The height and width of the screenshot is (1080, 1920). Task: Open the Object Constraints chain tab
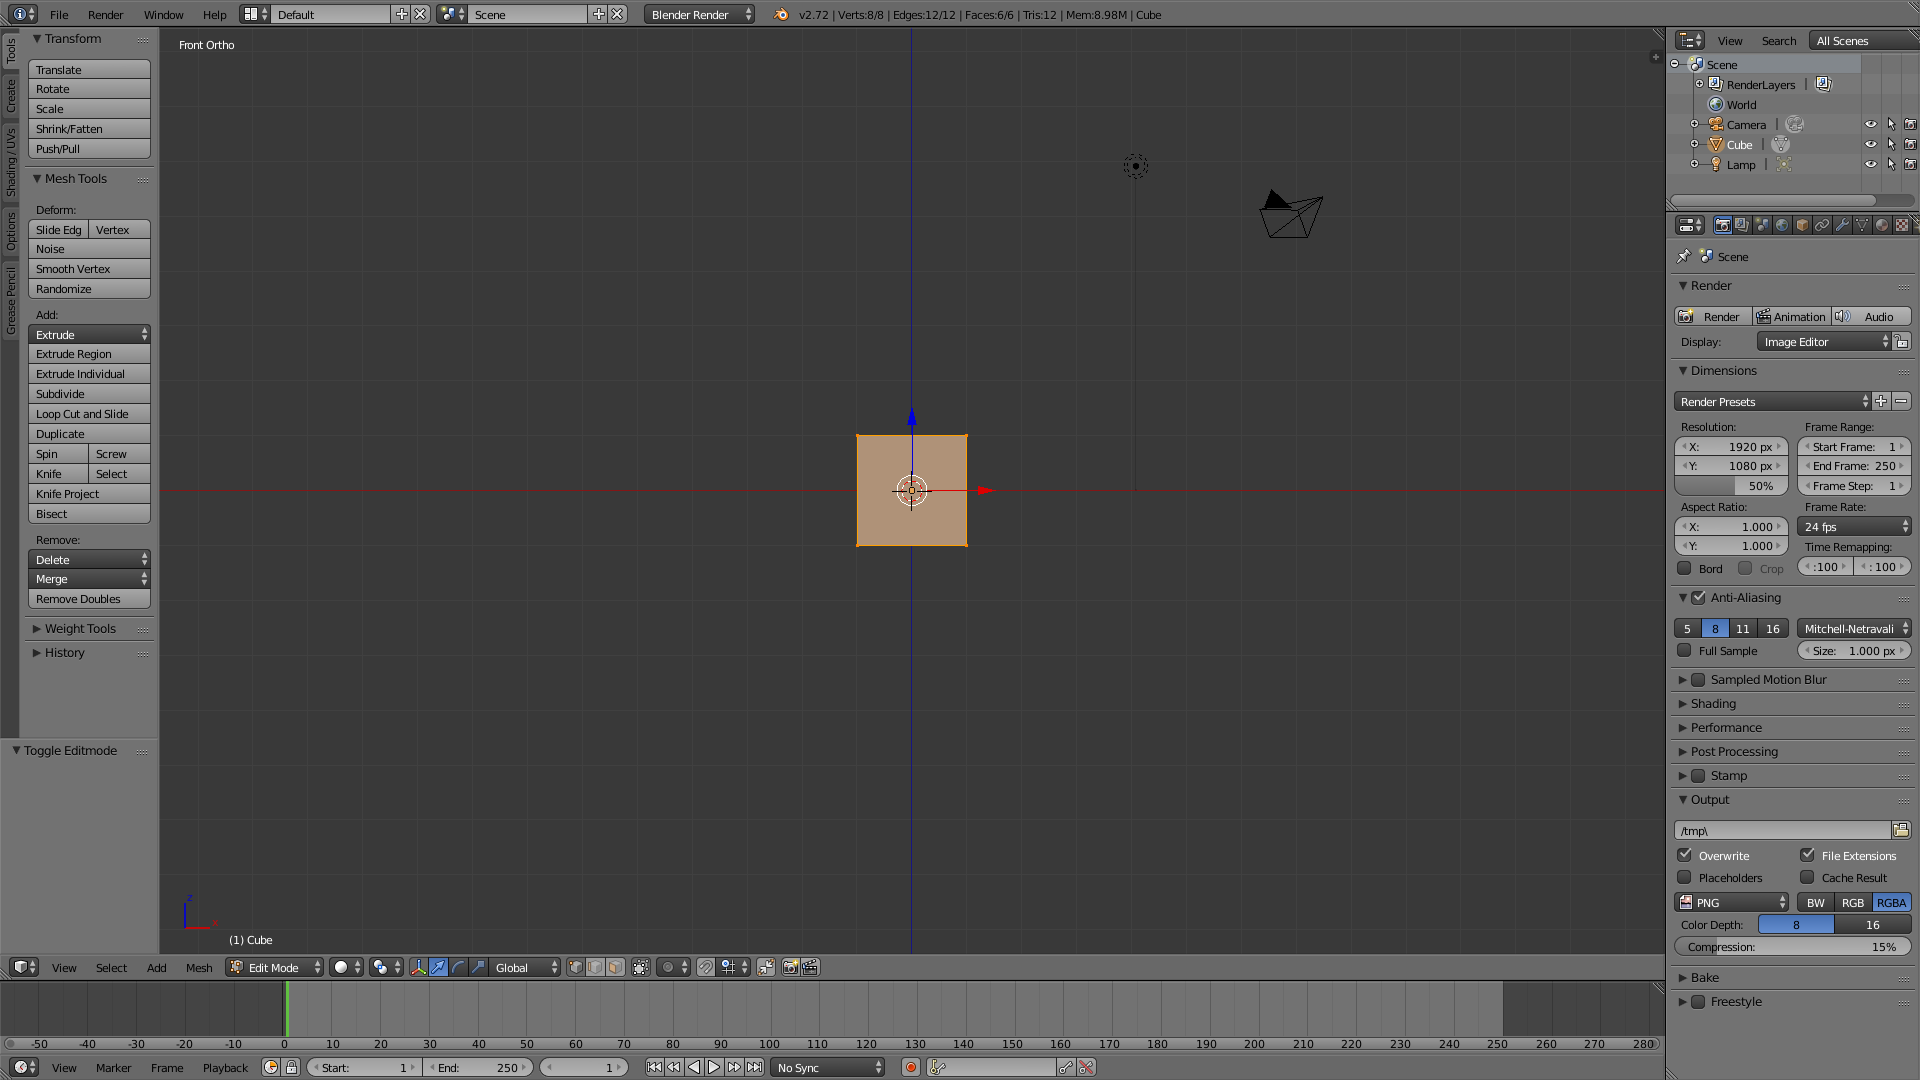click(1822, 225)
